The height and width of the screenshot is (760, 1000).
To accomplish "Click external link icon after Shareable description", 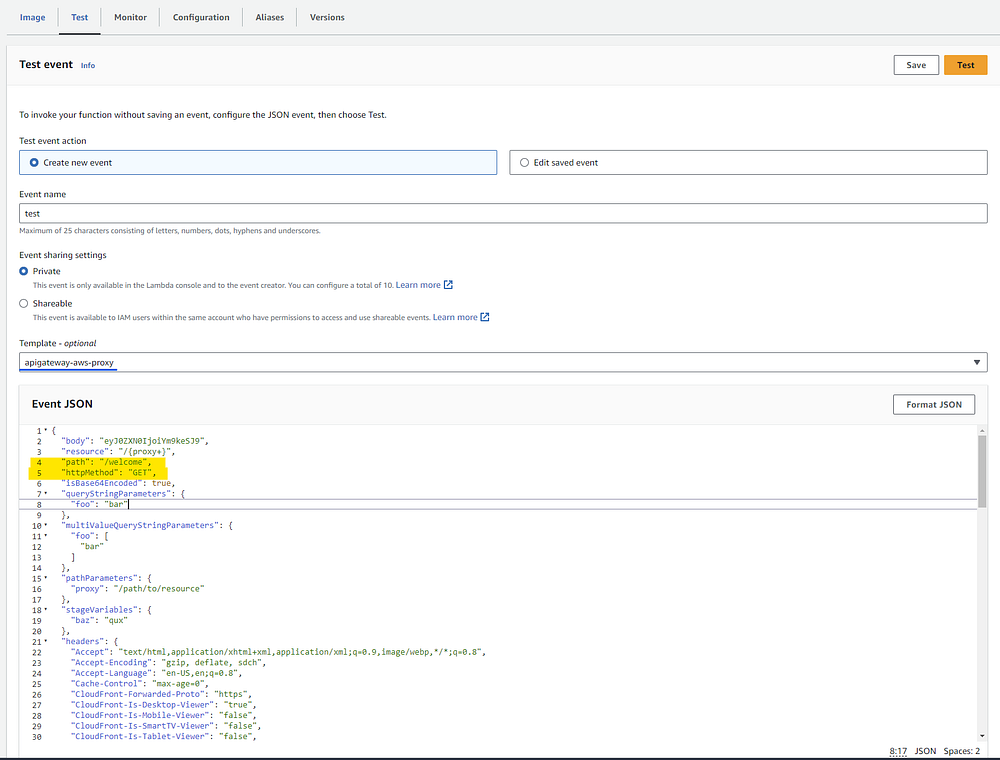I will coord(485,318).
